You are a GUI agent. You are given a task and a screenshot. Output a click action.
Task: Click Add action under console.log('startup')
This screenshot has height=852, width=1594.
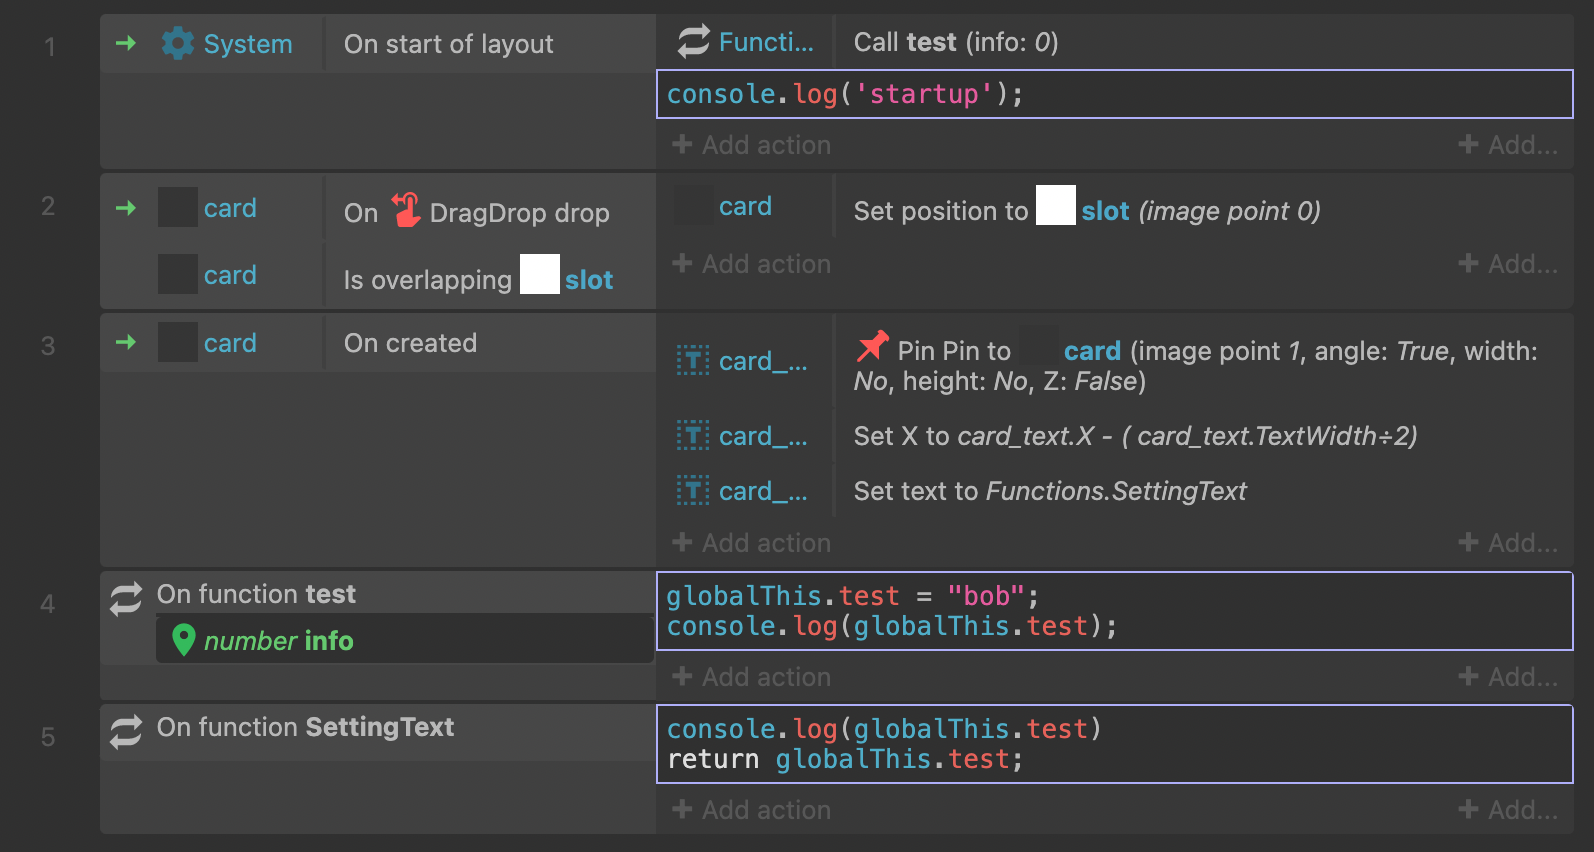pos(752,145)
